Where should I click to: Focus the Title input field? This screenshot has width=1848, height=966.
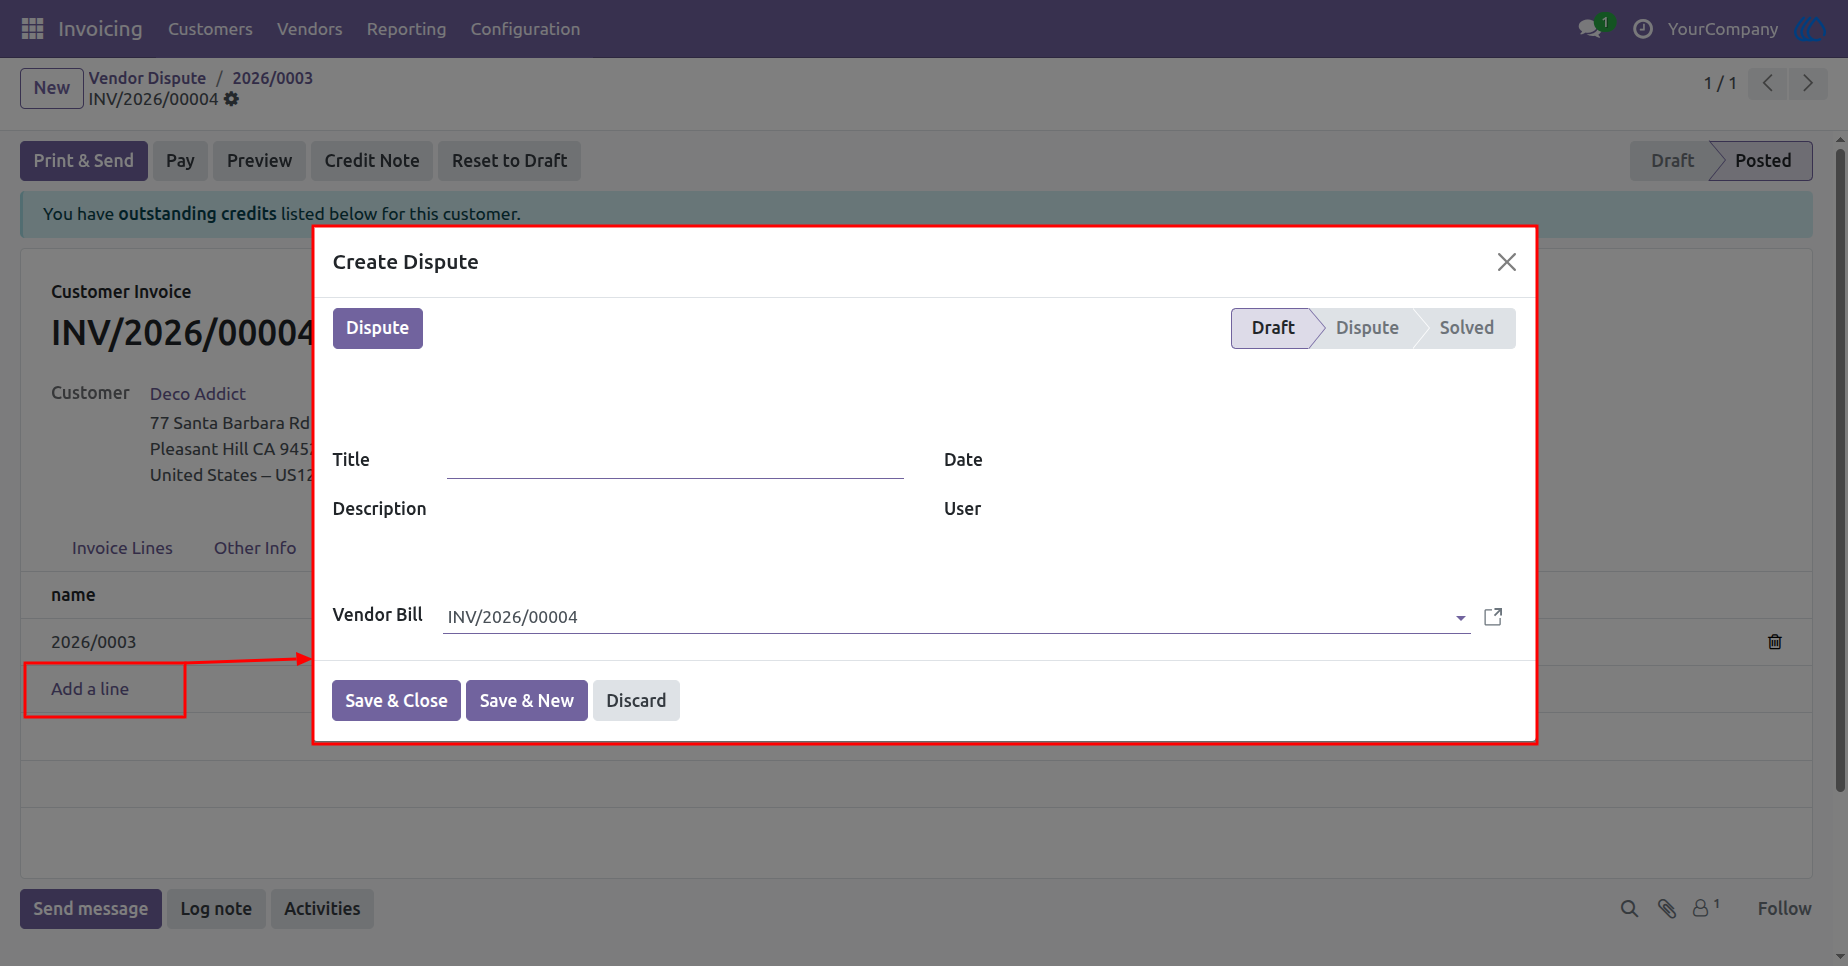click(x=675, y=461)
